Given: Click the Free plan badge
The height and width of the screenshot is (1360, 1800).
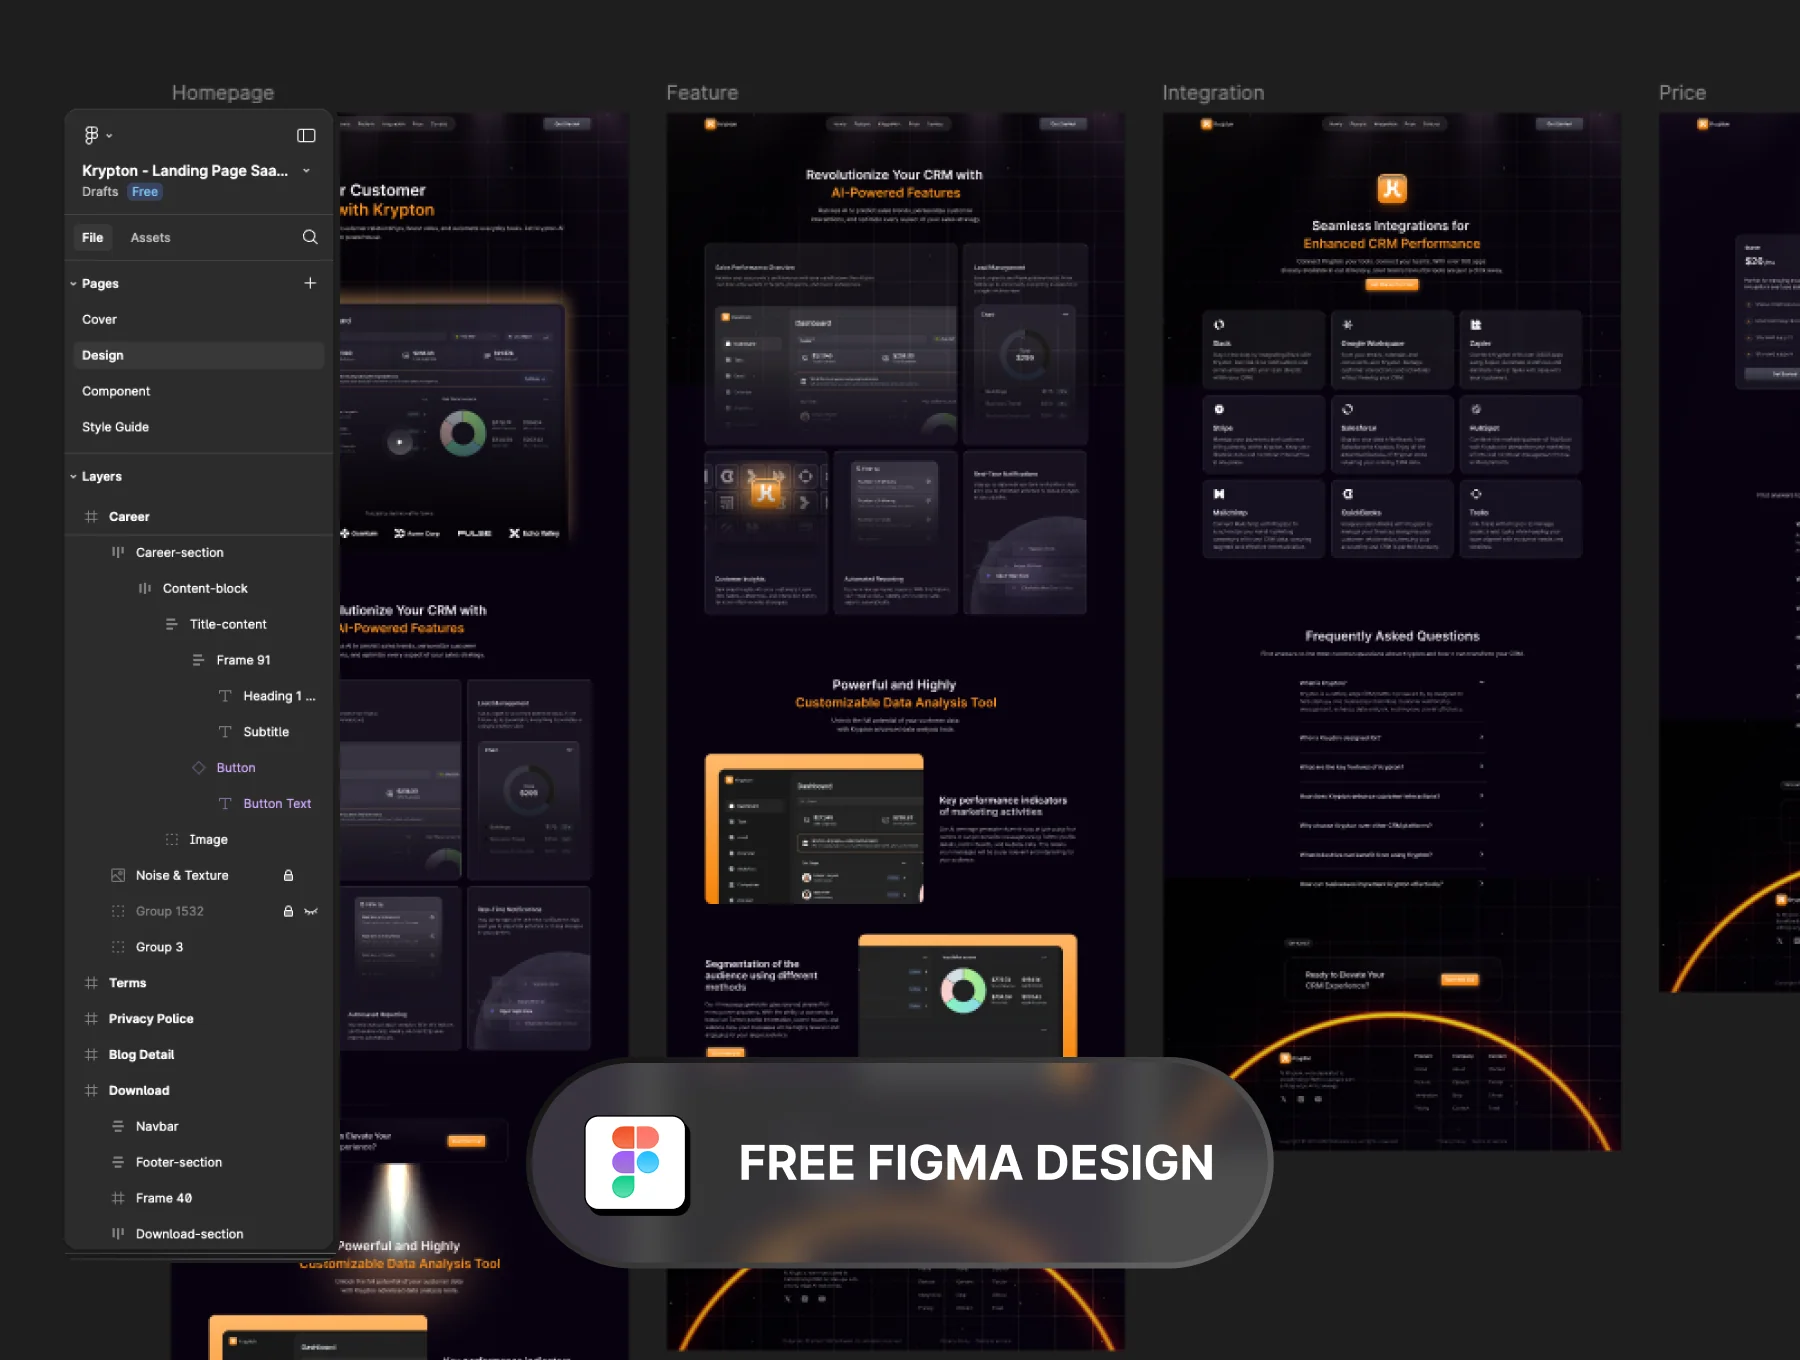Looking at the screenshot, I should (x=145, y=192).
